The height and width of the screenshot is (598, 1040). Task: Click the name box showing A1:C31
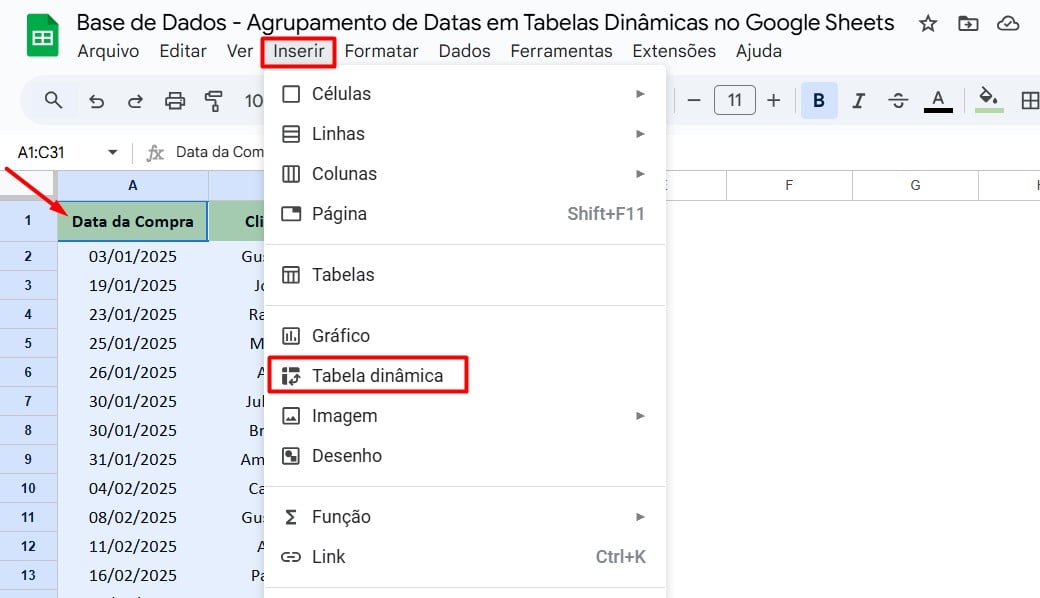click(x=41, y=152)
